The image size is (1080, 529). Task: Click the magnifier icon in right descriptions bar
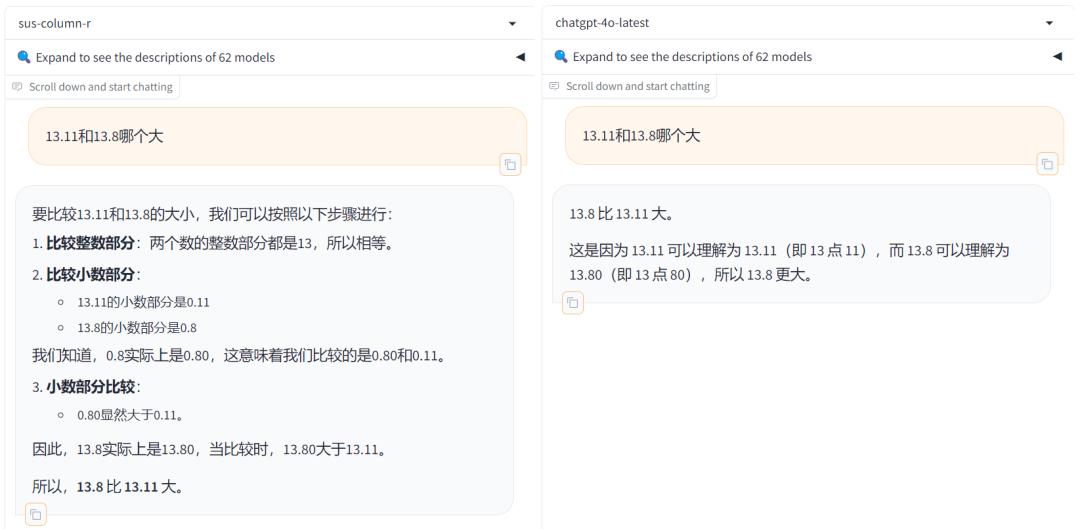click(561, 57)
